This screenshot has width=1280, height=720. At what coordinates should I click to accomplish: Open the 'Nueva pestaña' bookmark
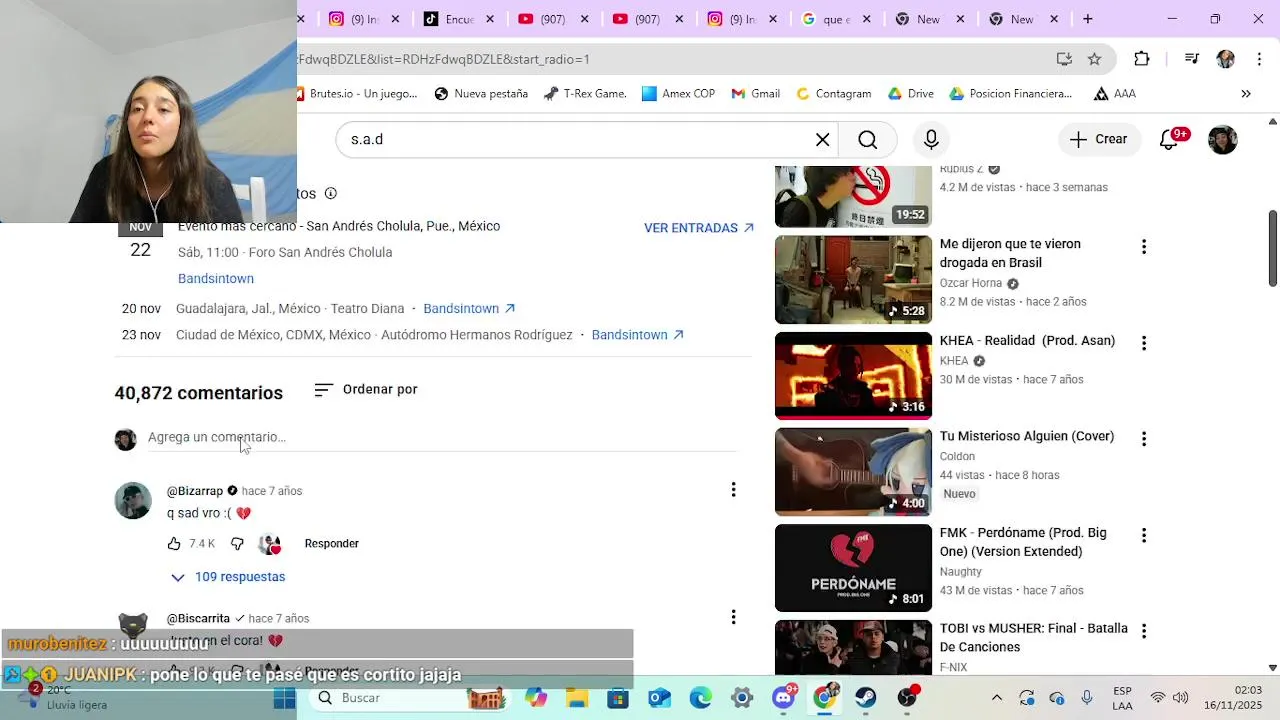481,94
